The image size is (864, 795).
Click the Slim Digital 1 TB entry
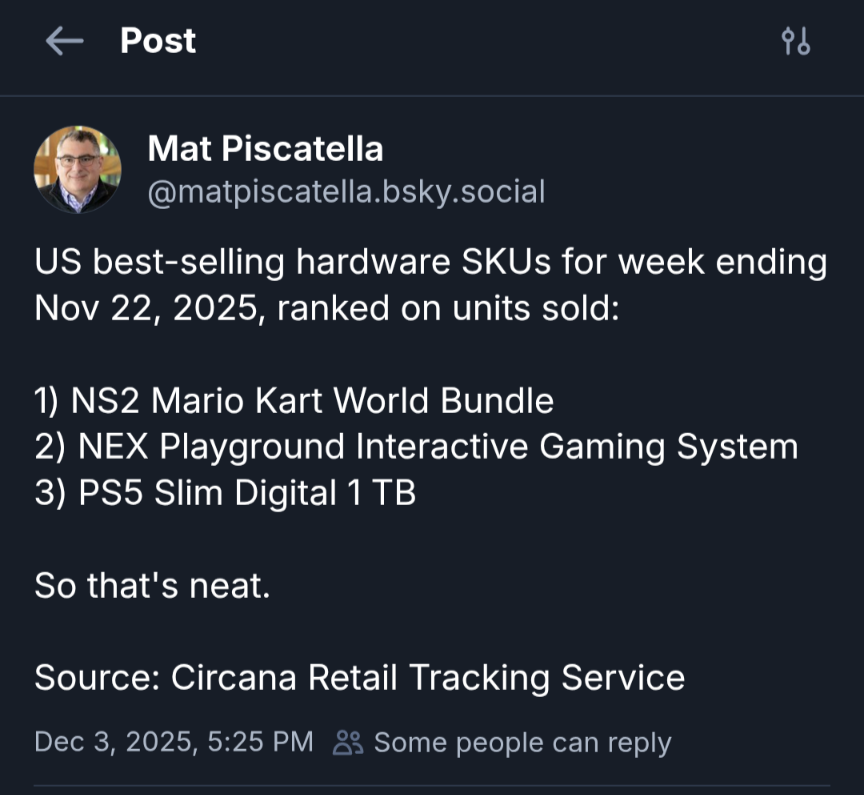[x=284, y=493]
